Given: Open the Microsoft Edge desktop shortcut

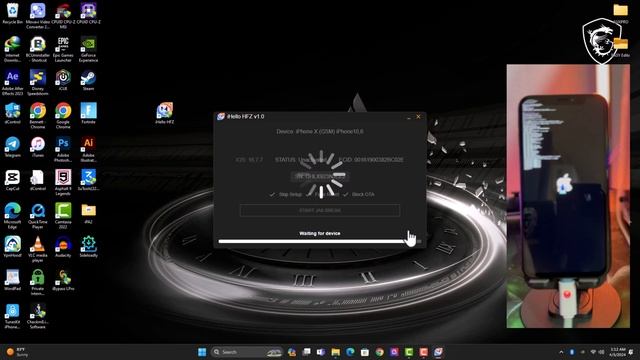Looking at the screenshot, I should coord(12,216).
